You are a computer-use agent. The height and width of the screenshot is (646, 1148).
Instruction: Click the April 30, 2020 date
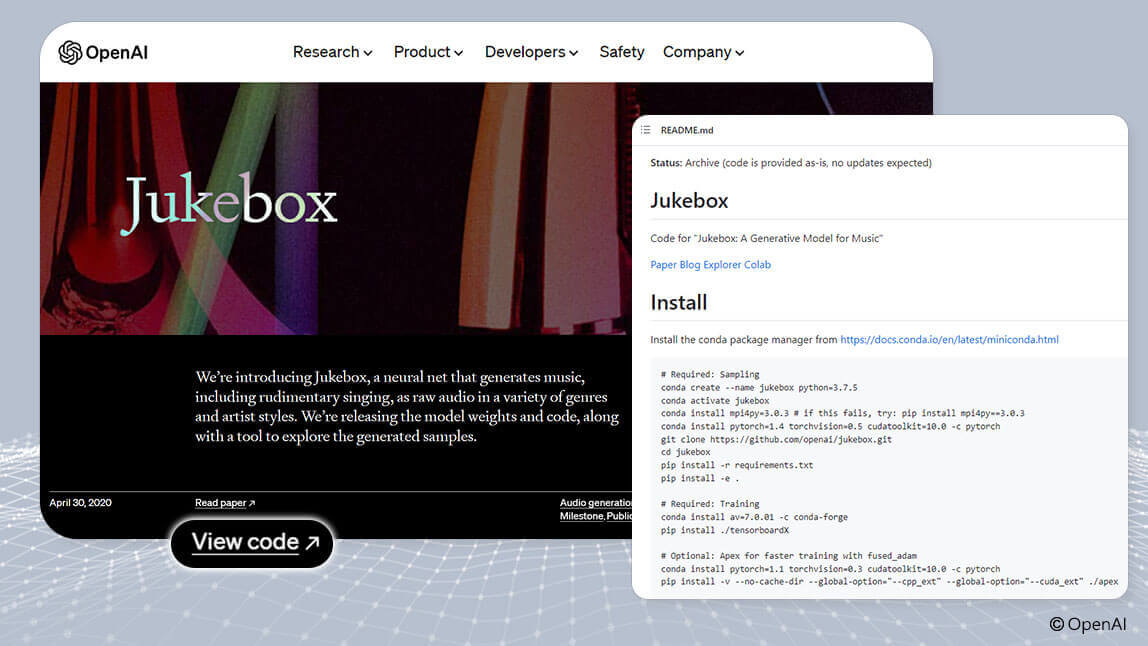(x=81, y=502)
